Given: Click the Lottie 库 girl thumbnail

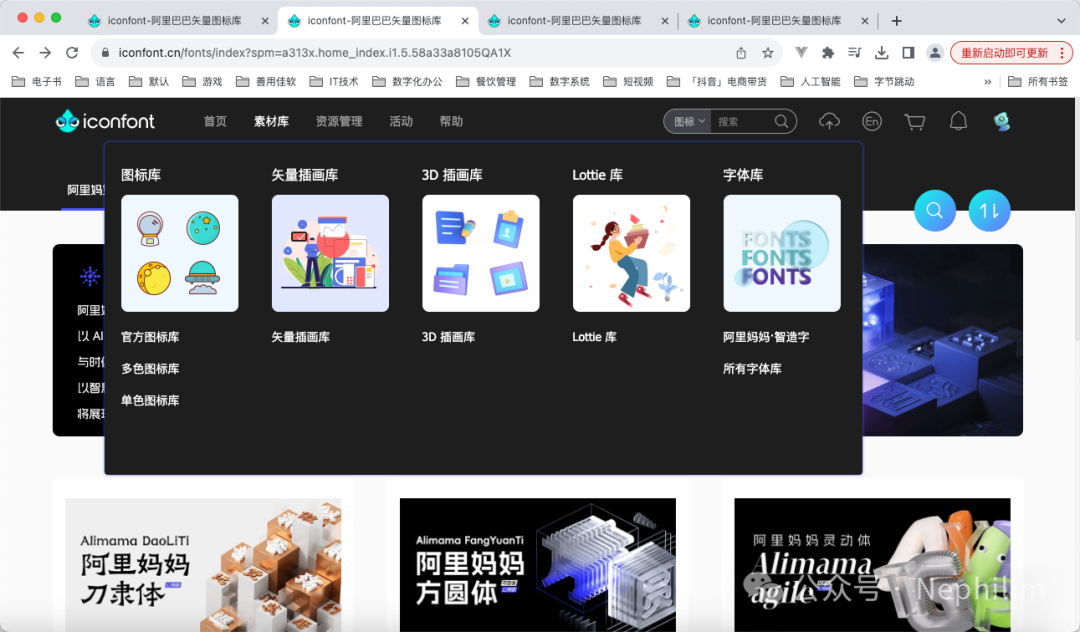Looking at the screenshot, I should tap(632, 253).
